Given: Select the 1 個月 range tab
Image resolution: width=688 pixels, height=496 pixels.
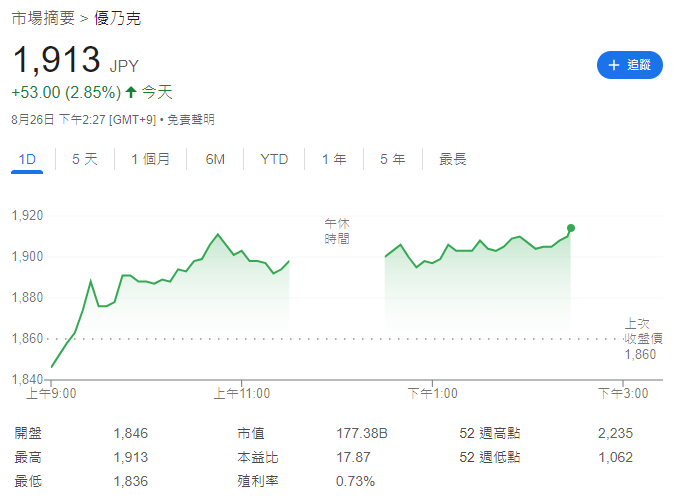Looking at the screenshot, I should pyautogui.click(x=150, y=159).
